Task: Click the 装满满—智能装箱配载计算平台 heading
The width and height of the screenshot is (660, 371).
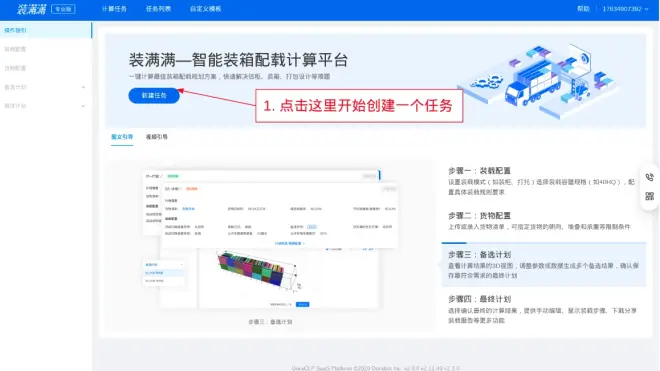Action: click(x=238, y=60)
